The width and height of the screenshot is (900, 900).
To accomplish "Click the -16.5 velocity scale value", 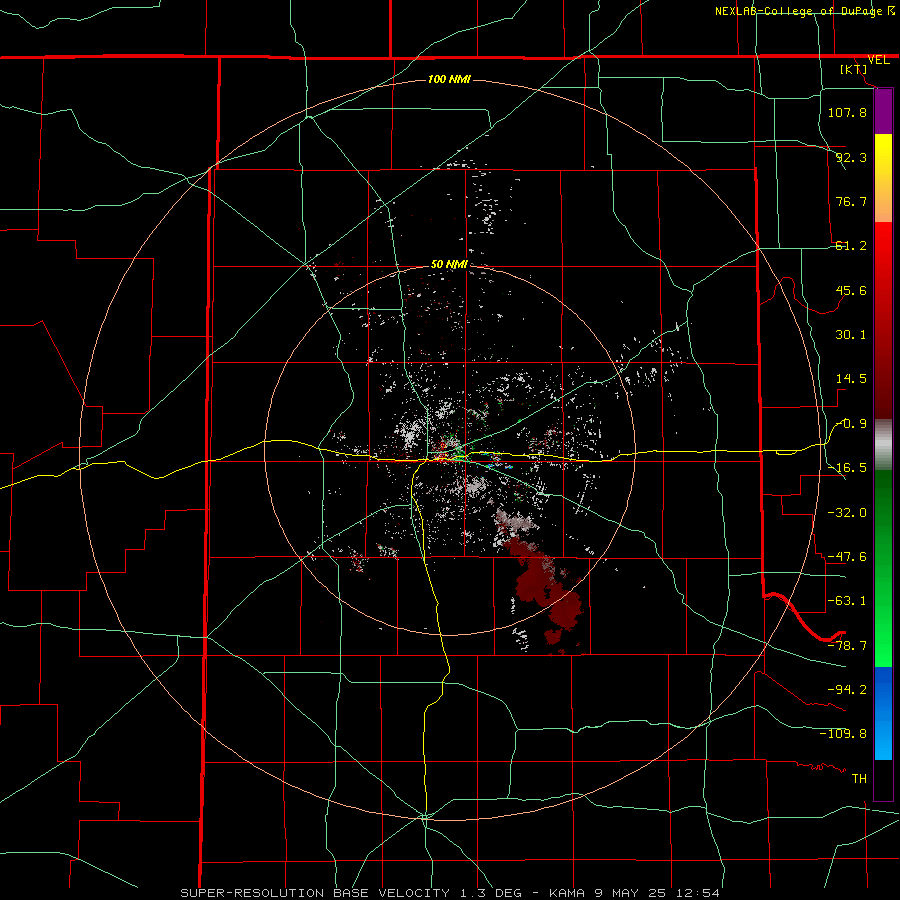I will [x=847, y=468].
